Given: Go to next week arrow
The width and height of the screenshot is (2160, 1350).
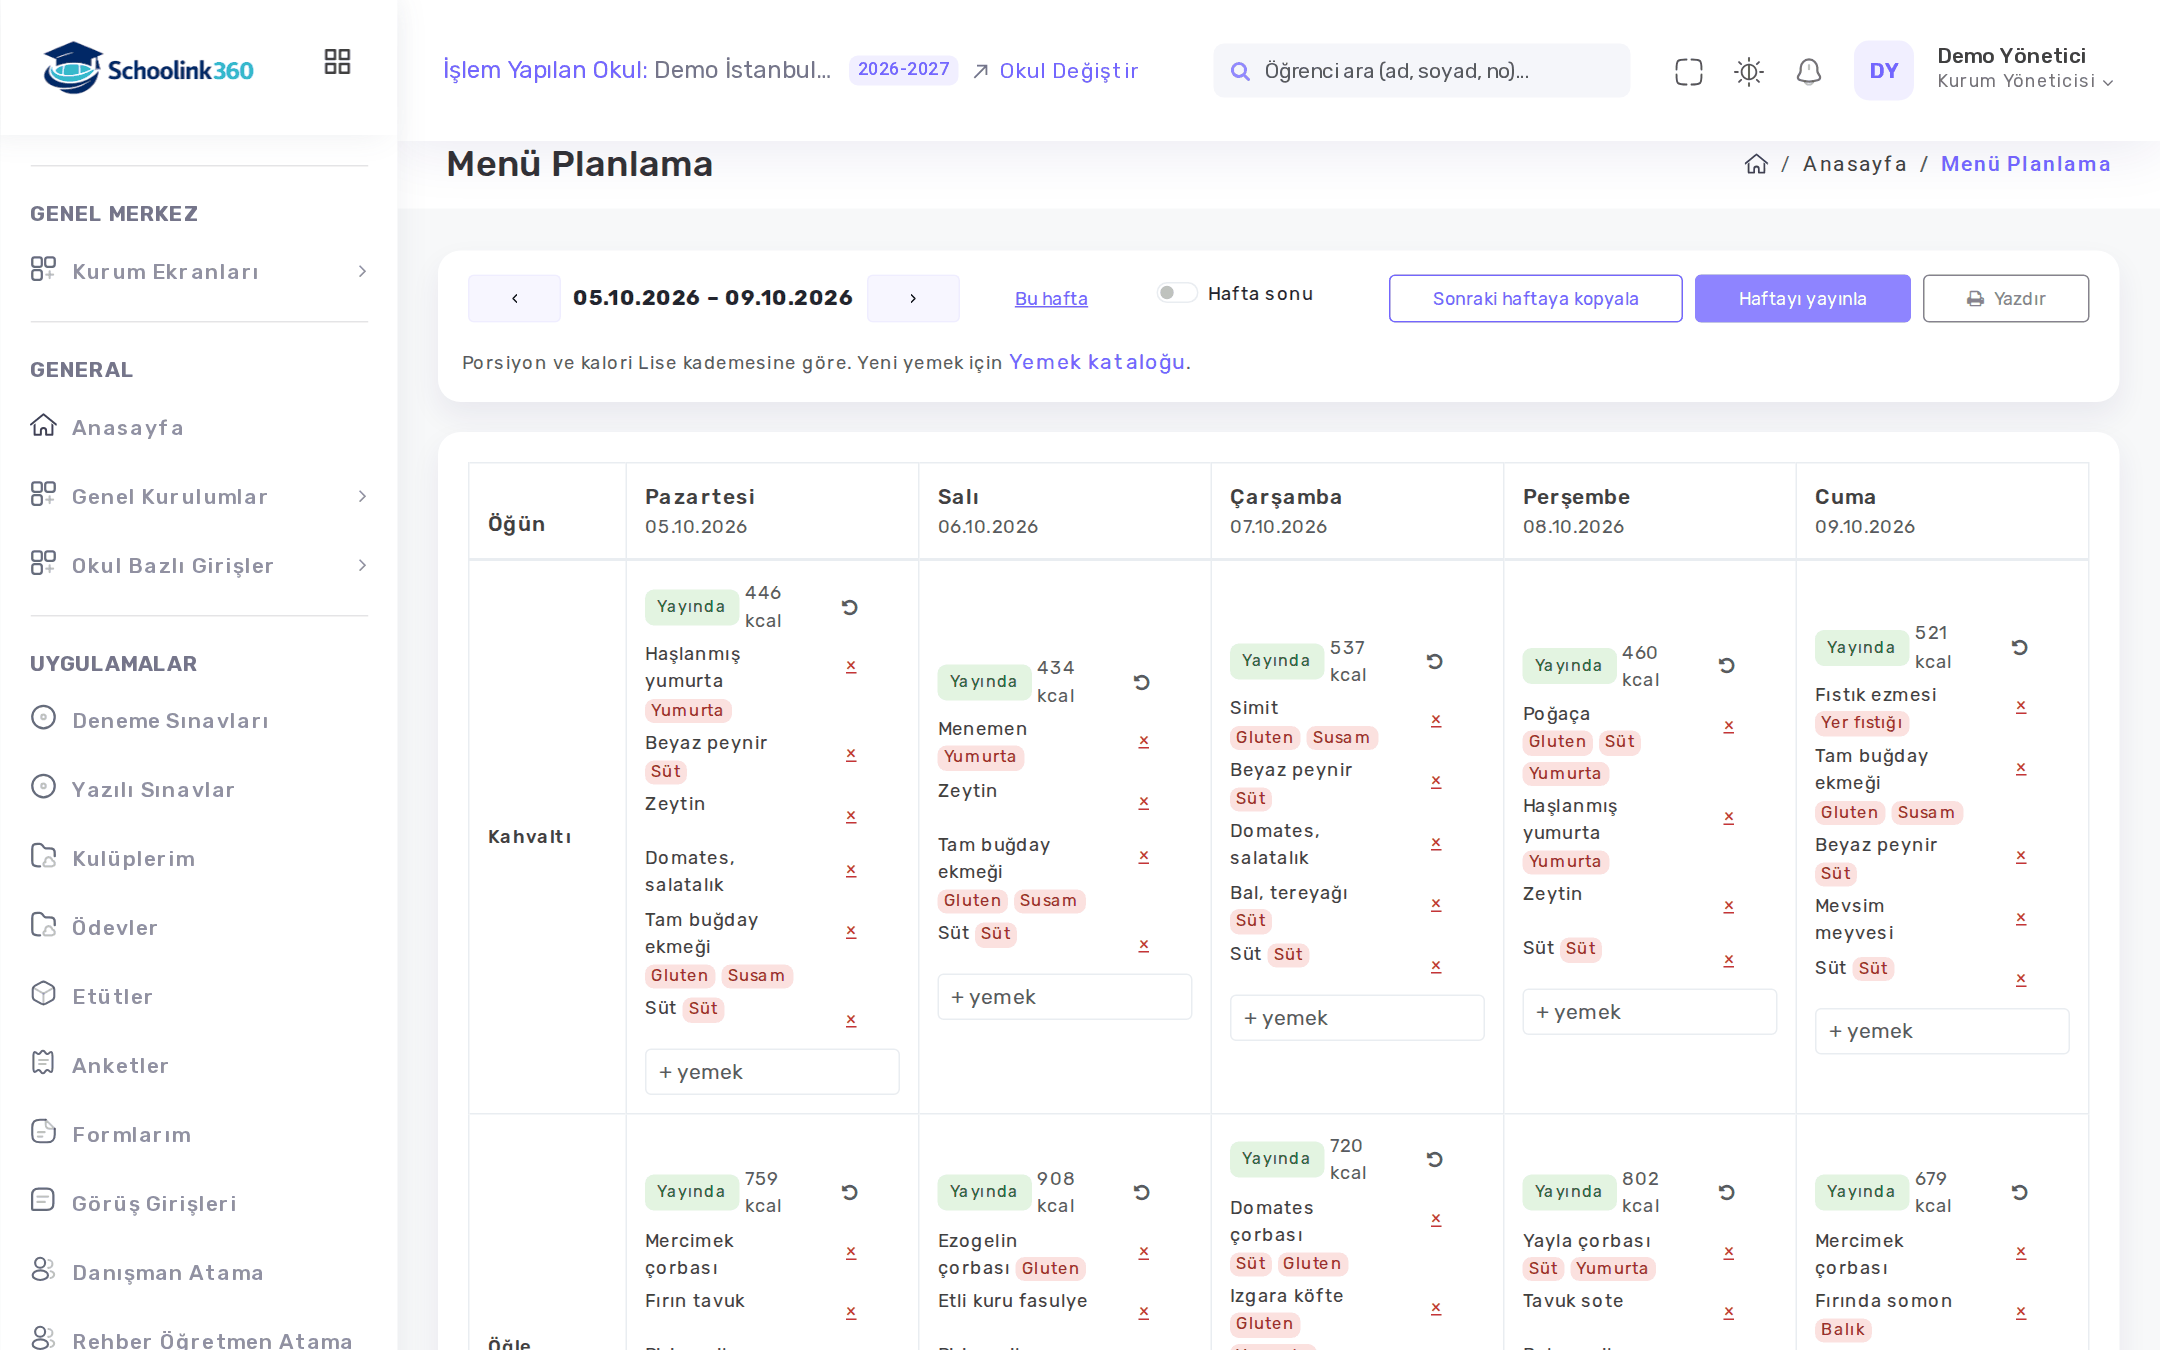Looking at the screenshot, I should pyautogui.click(x=913, y=298).
